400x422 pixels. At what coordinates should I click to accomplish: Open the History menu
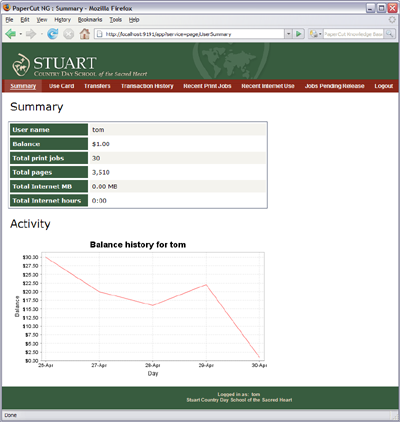coord(63,20)
